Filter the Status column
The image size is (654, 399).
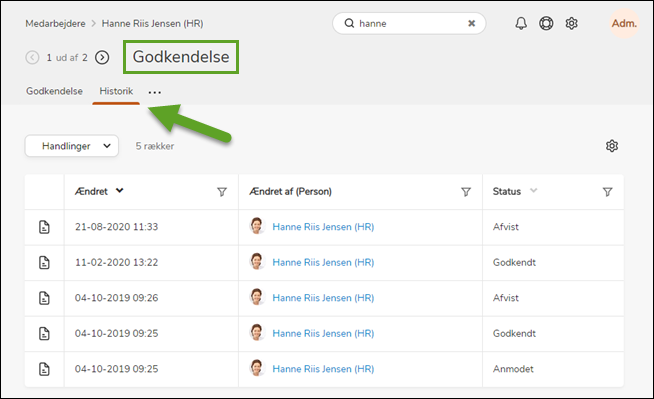607,192
